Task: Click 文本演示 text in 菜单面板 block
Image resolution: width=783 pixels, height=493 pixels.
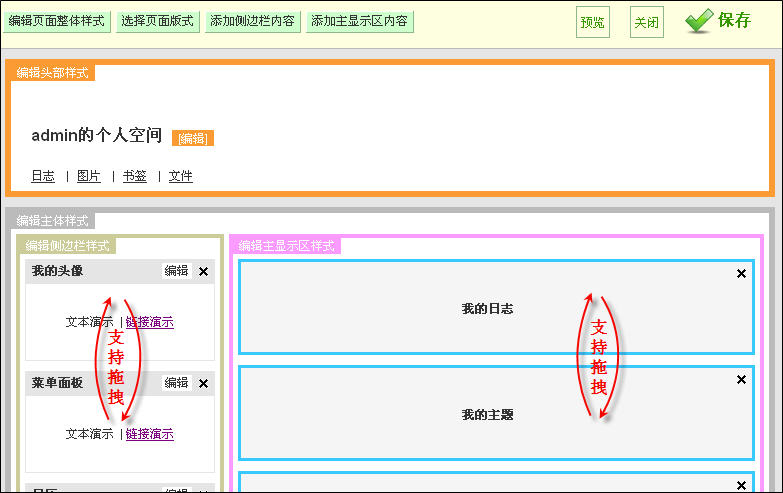Action: click(x=90, y=434)
